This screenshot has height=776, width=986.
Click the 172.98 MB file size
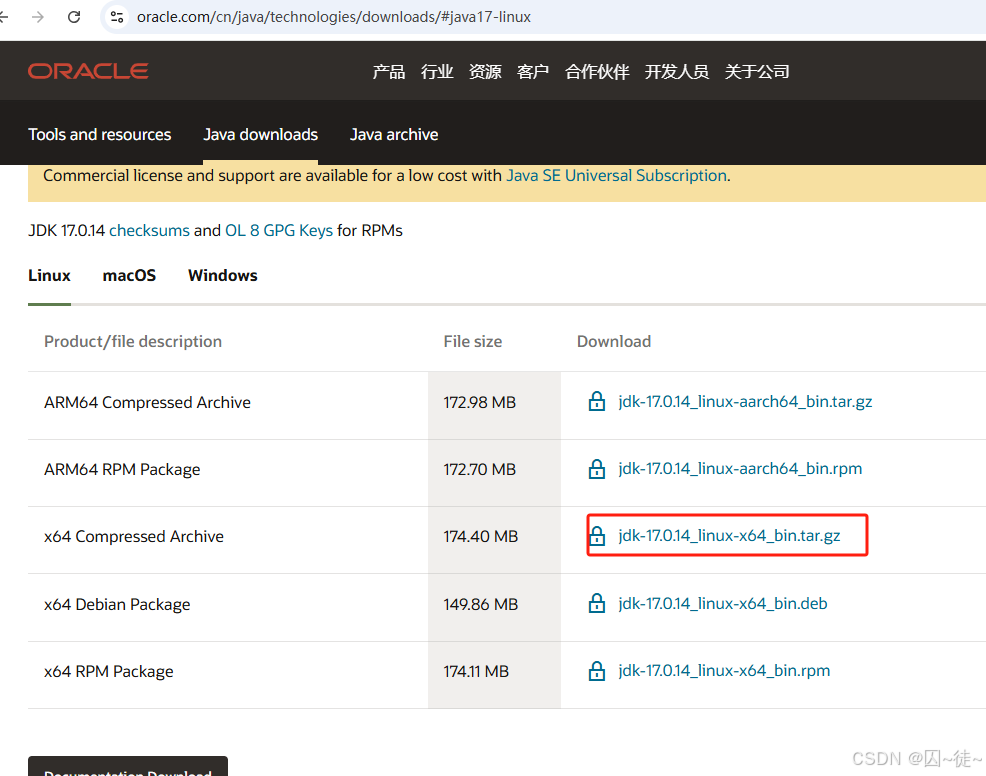(480, 402)
